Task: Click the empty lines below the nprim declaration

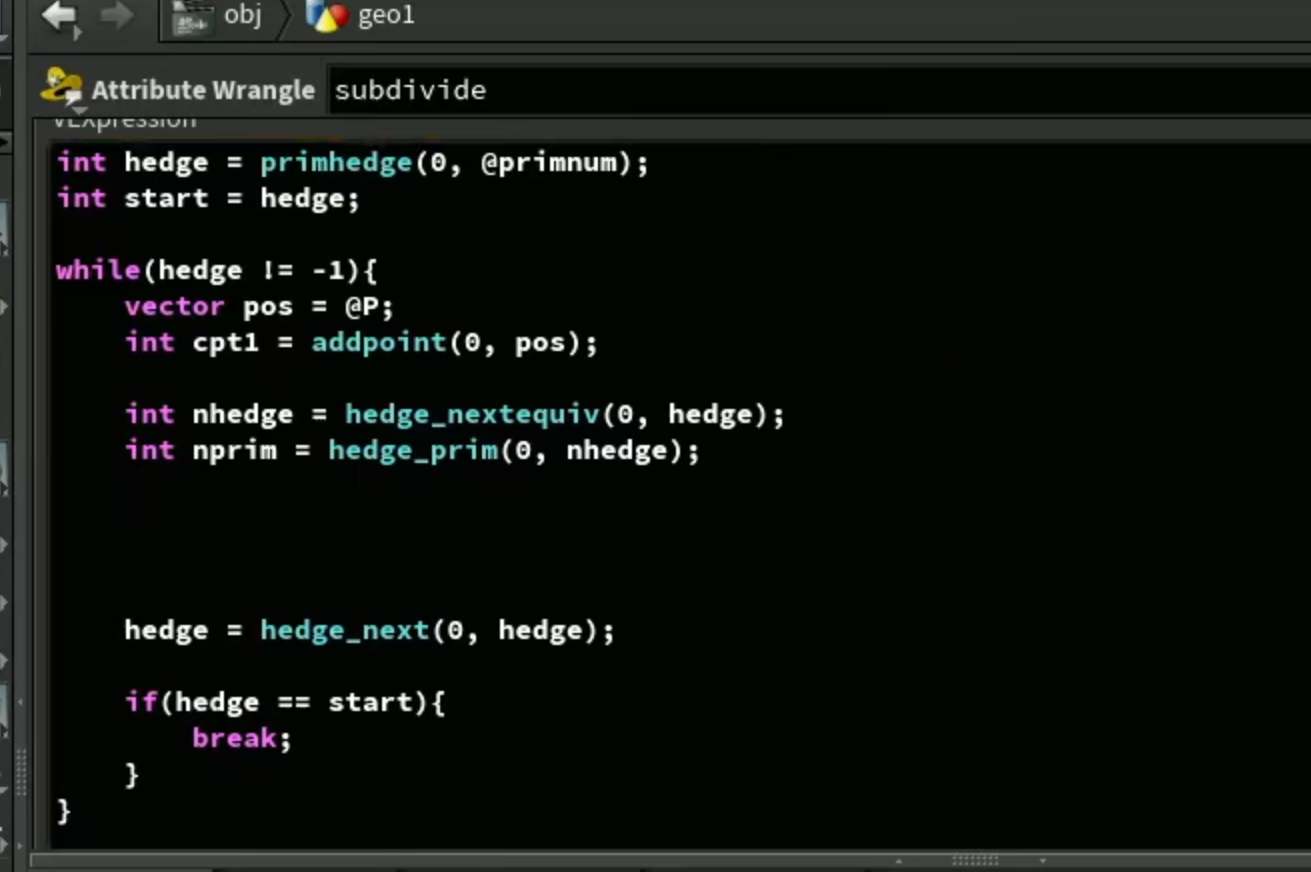Action: (x=680, y=540)
